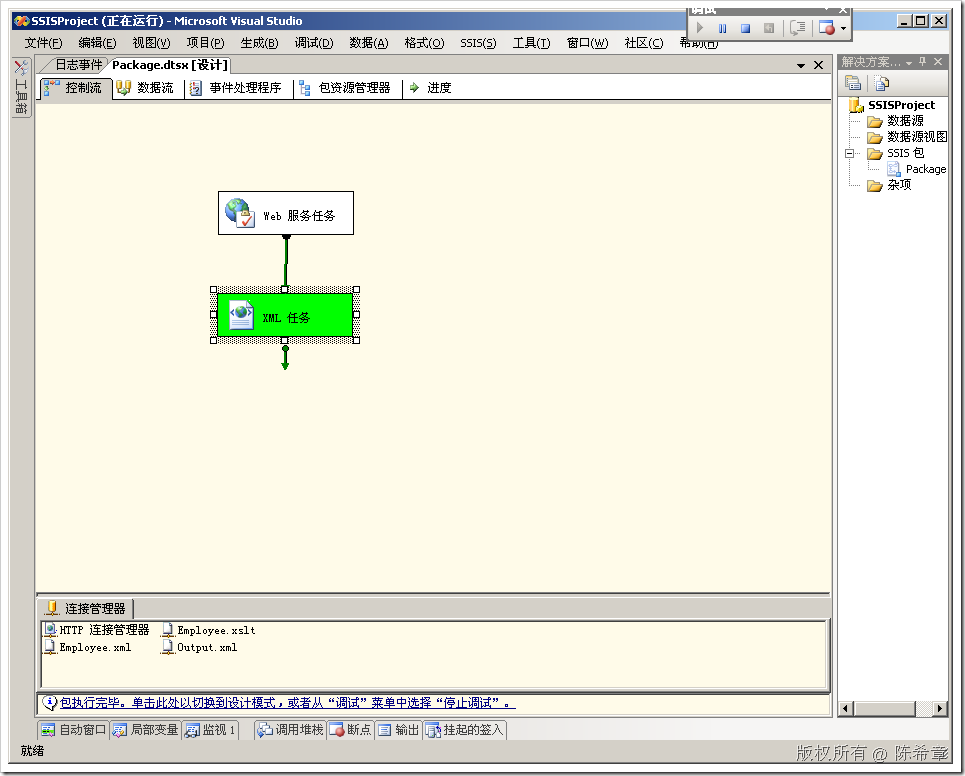Screen dimensions: 965x776
Task: Open the 视图(V) menu
Action: coord(151,43)
